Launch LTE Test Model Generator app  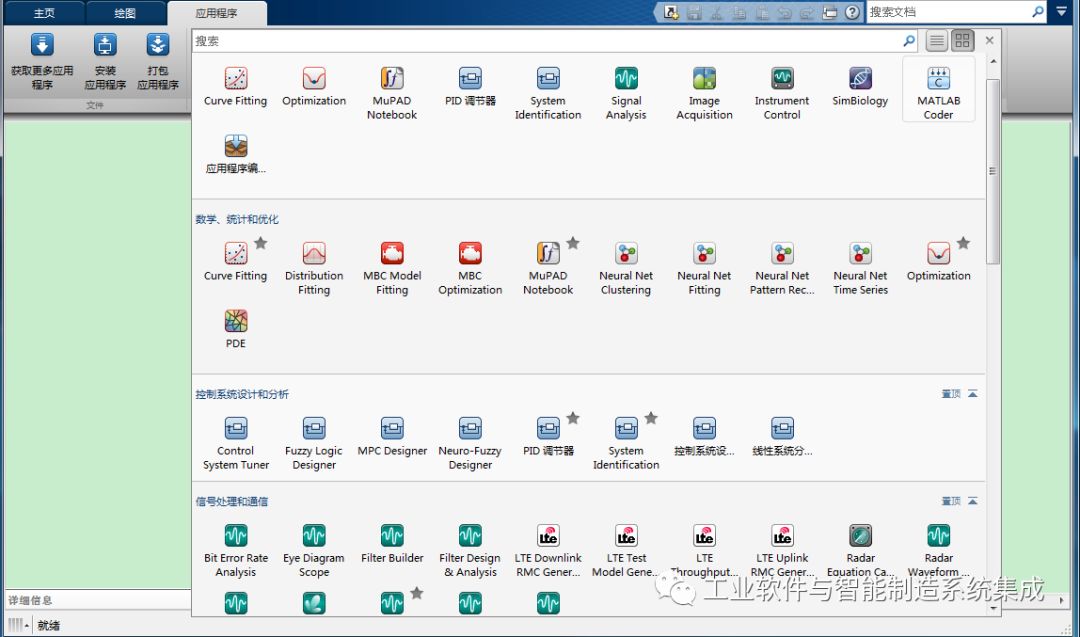626,551
